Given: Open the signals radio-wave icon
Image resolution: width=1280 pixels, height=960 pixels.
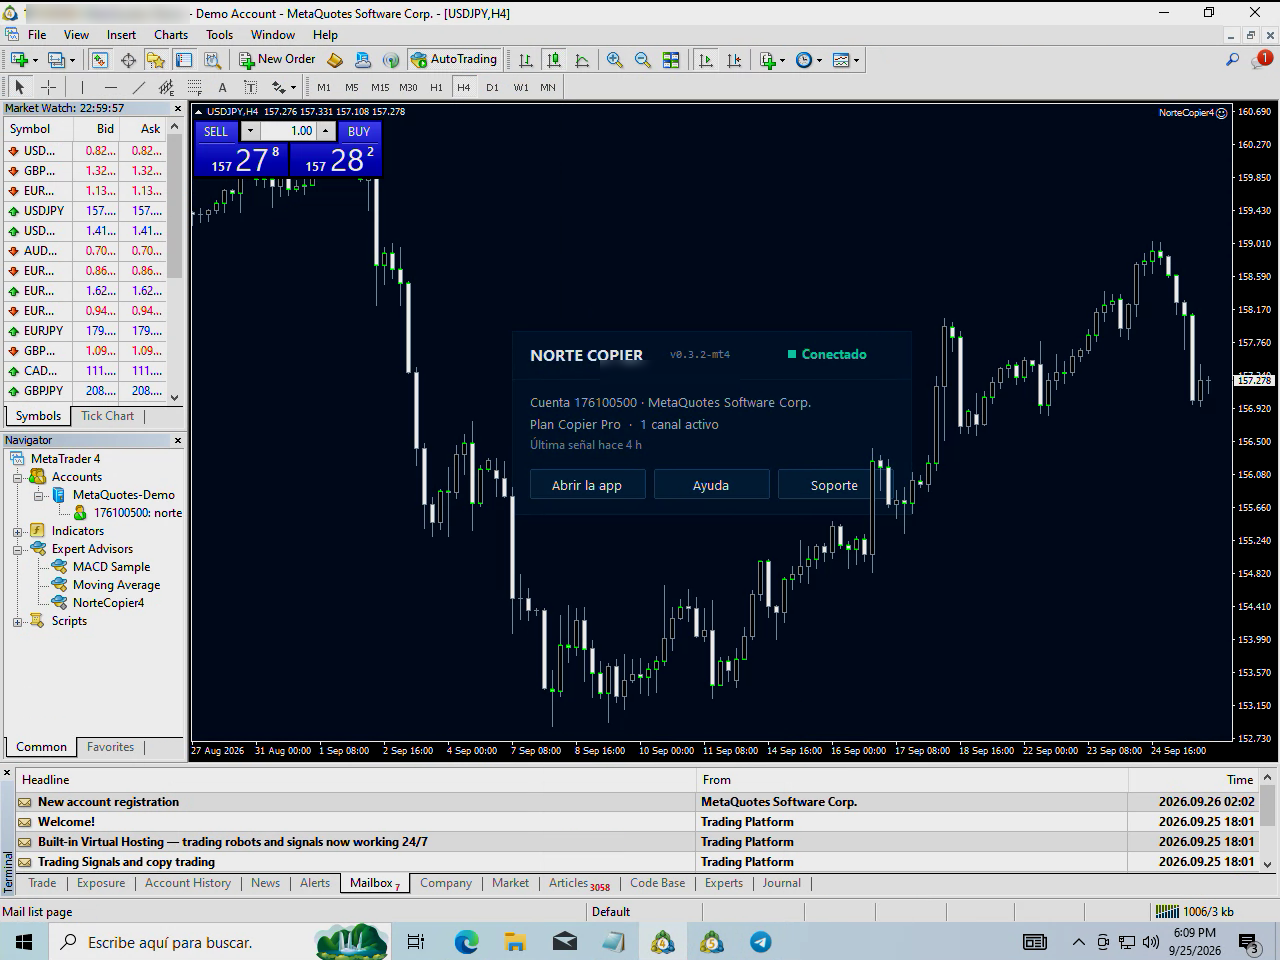Looking at the screenshot, I should [391, 60].
